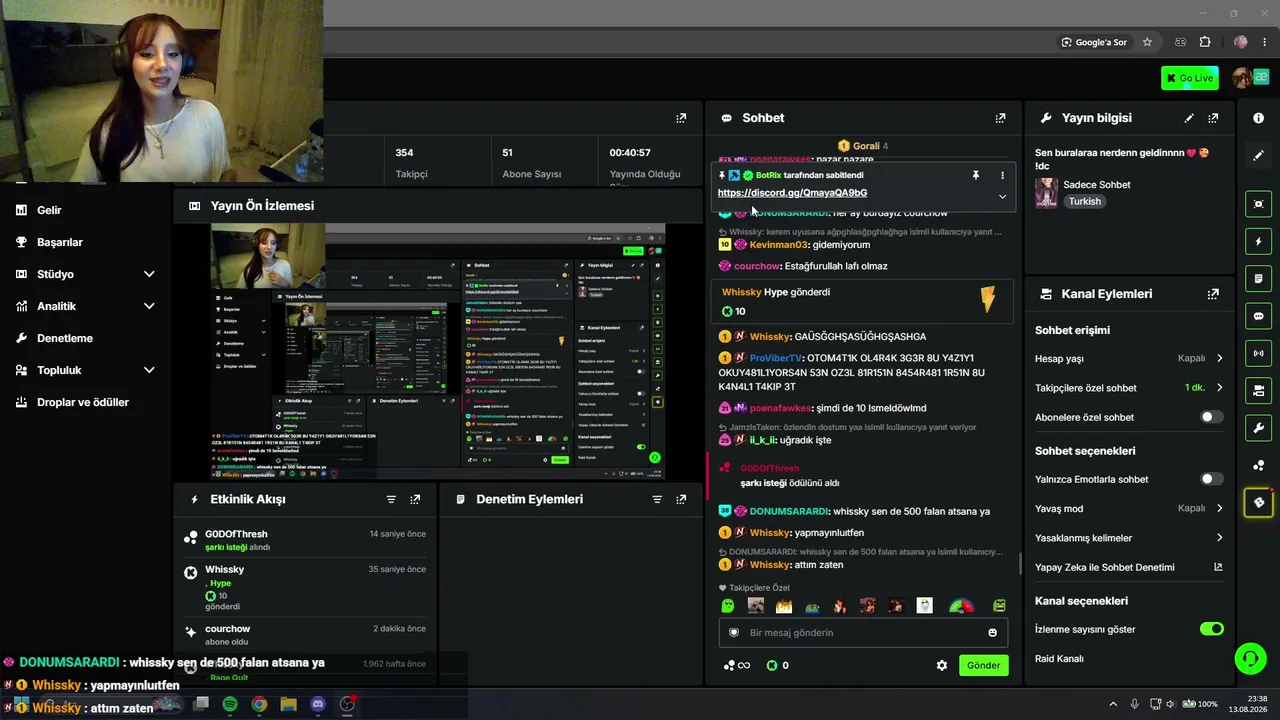Pick the green ghost emote

[x=728, y=606]
